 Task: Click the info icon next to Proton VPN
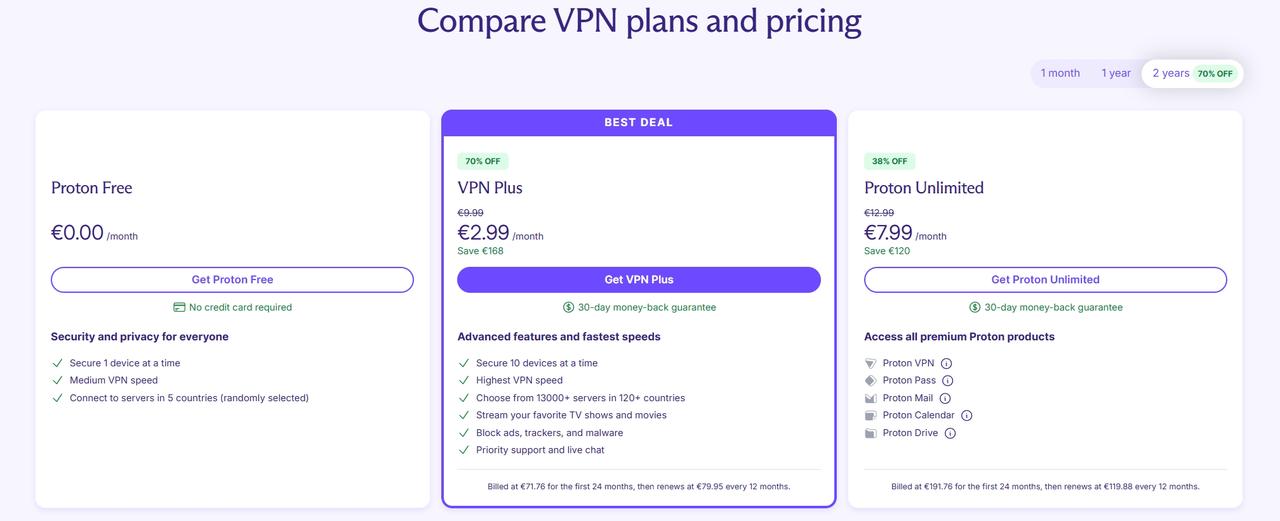coord(946,363)
